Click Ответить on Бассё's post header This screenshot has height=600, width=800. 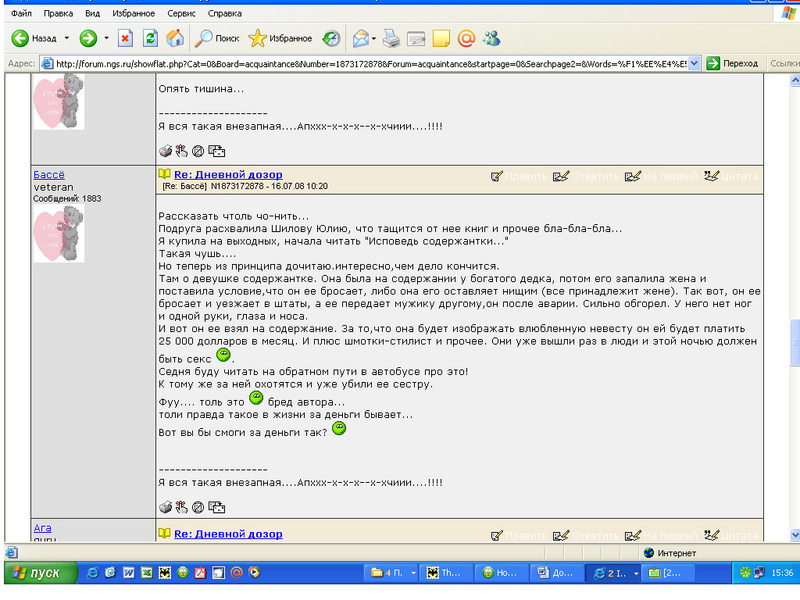(x=586, y=177)
